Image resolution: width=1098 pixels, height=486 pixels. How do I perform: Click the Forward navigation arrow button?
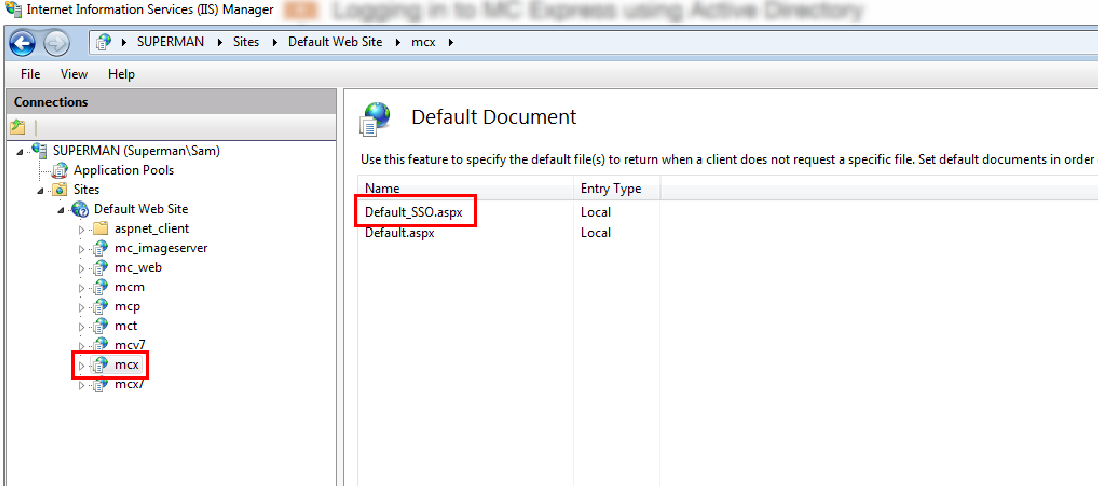[x=56, y=42]
